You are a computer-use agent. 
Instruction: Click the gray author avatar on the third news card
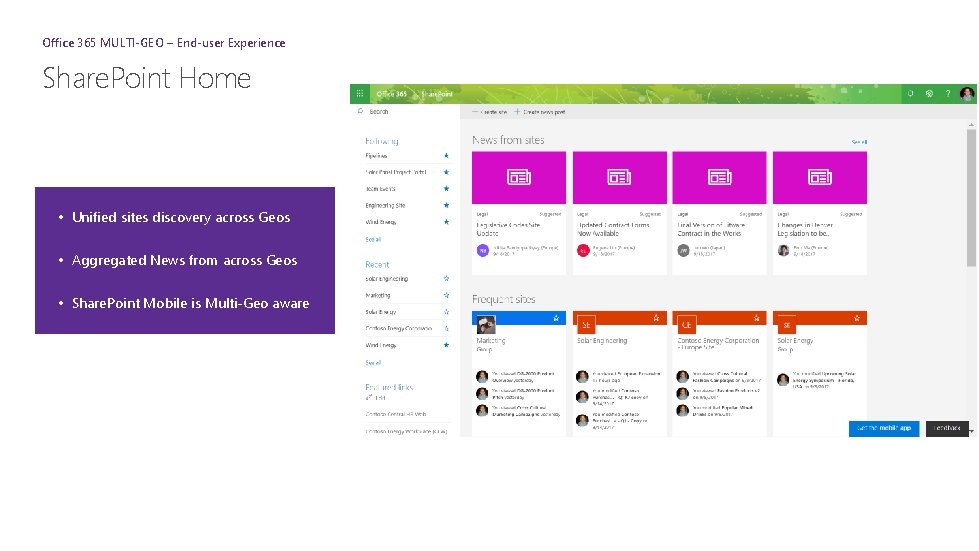[684, 250]
